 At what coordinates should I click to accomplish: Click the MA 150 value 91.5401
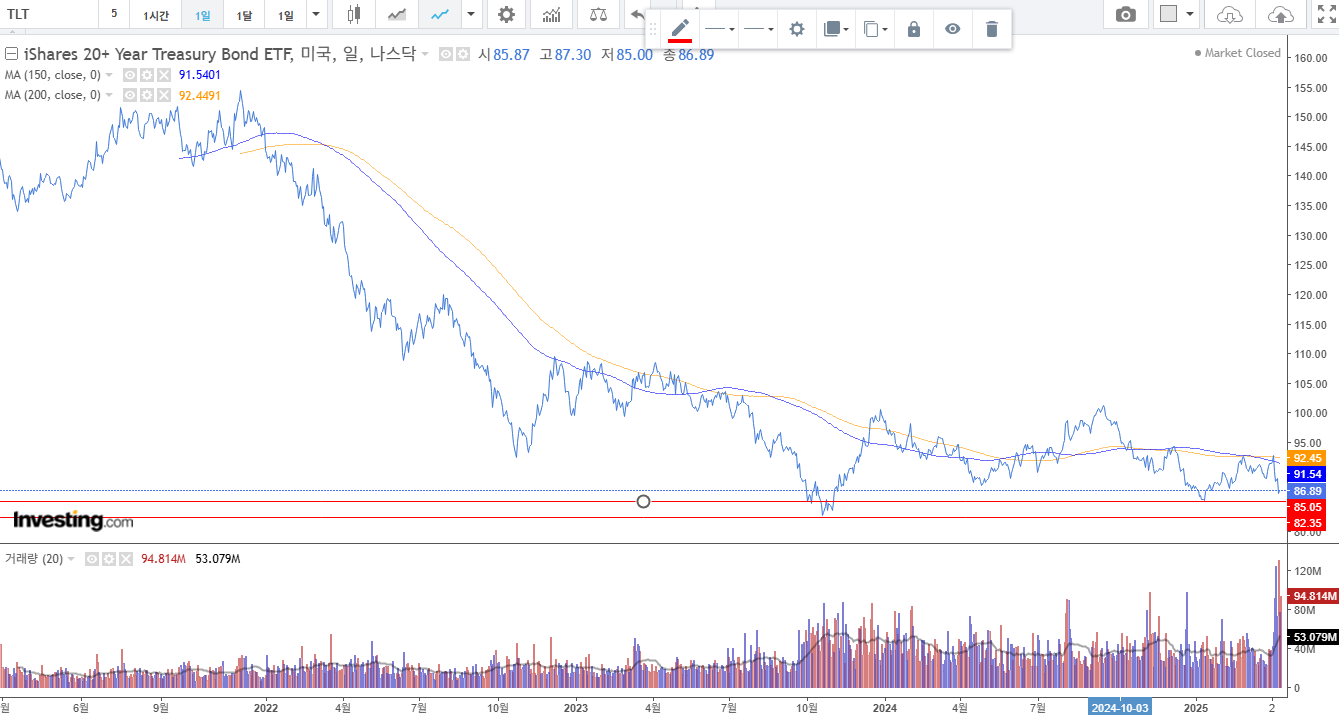point(200,75)
